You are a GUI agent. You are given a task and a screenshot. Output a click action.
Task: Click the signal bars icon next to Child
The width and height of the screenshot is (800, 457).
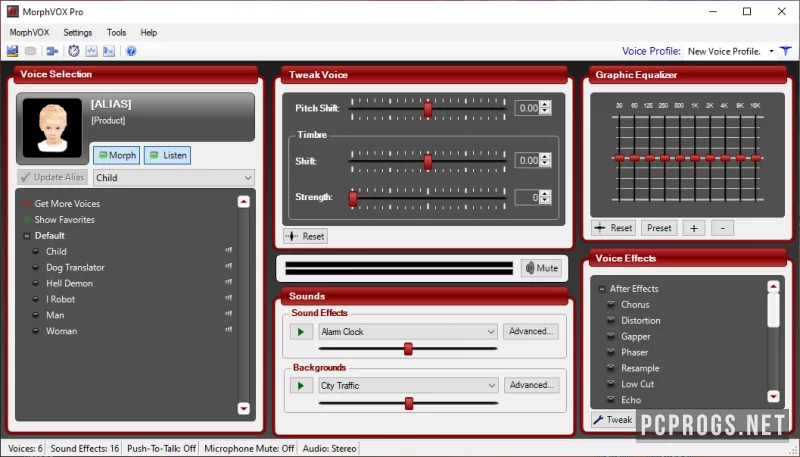[229, 250]
